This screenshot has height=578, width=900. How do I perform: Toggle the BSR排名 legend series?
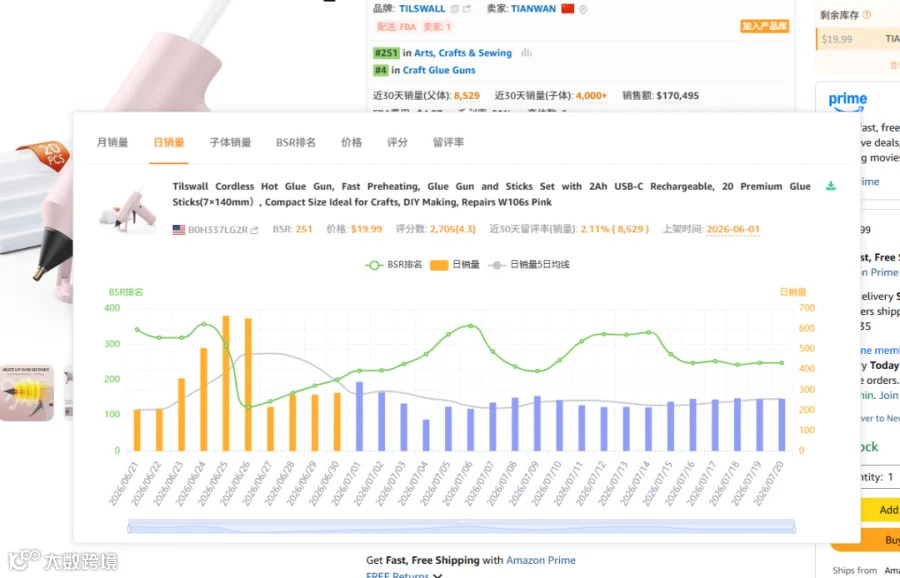(x=394, y=265)
